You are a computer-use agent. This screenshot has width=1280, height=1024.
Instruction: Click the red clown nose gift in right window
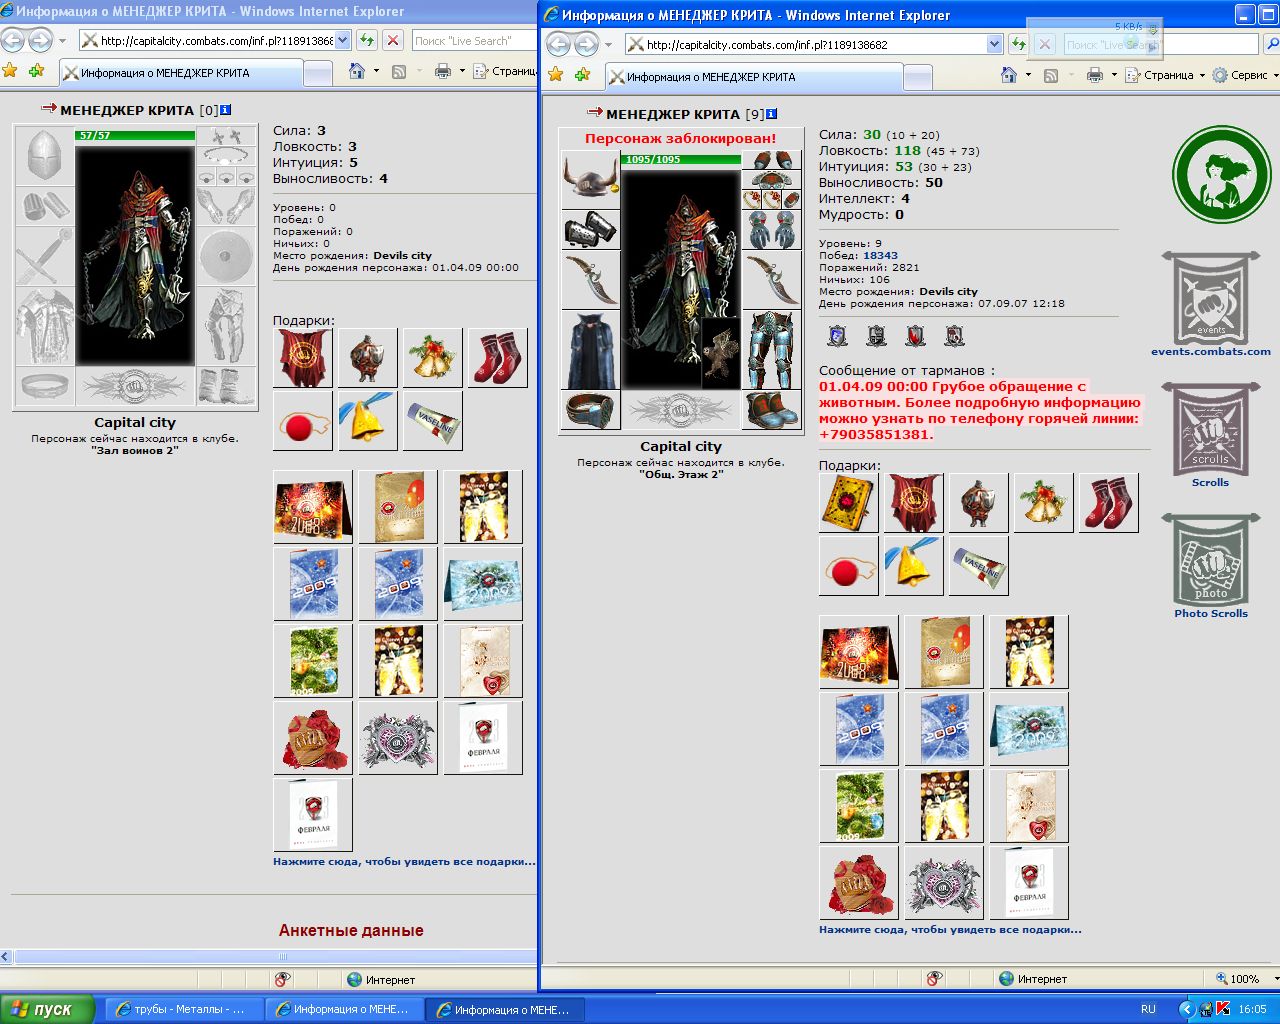pos(848,566)
